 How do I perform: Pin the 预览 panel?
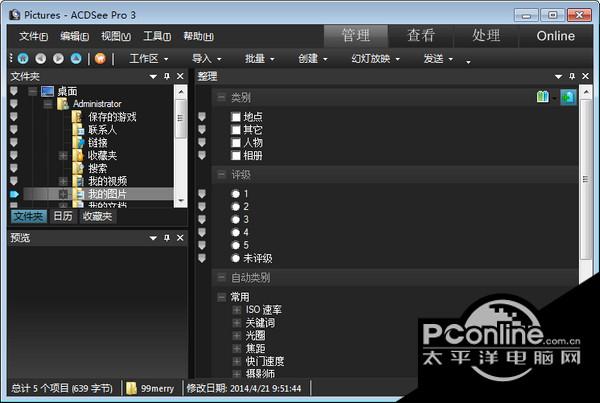point(167,238)
